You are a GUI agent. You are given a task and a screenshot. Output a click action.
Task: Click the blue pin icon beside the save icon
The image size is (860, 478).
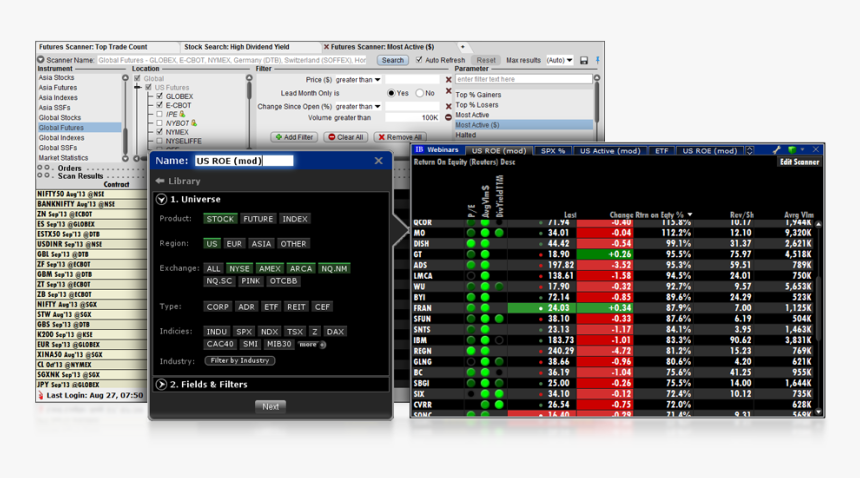[x=597, y=60]
